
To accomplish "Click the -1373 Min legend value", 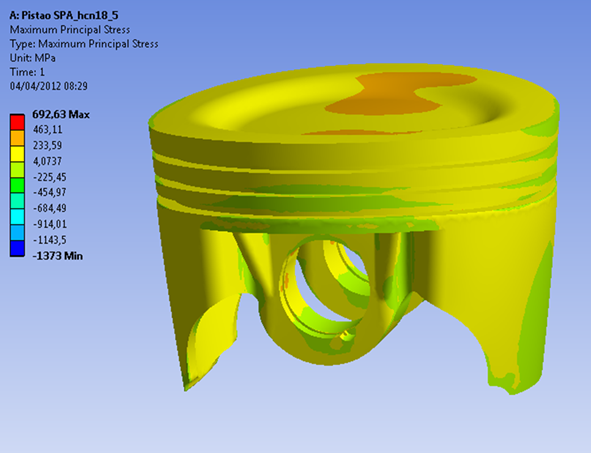I will [x=58, y=256].
